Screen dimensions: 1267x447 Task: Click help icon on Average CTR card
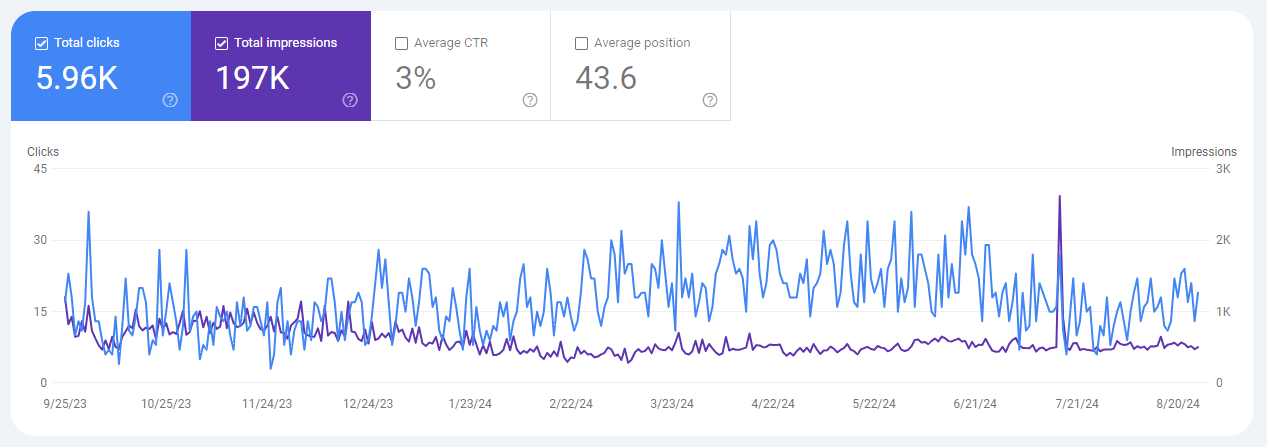(530, 100)
